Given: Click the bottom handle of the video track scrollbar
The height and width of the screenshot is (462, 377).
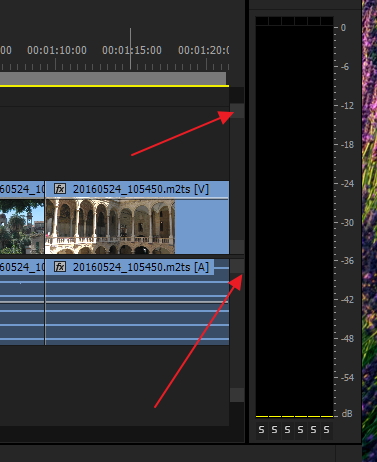Looking at the screenshot, I should tap(237, 247).
